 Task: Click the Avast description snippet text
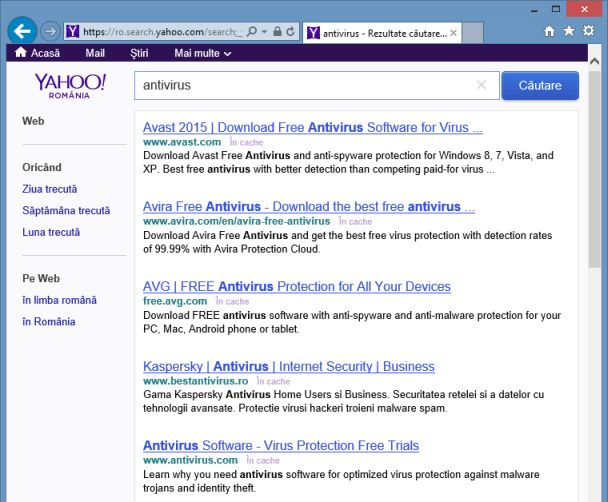point(348,162)
